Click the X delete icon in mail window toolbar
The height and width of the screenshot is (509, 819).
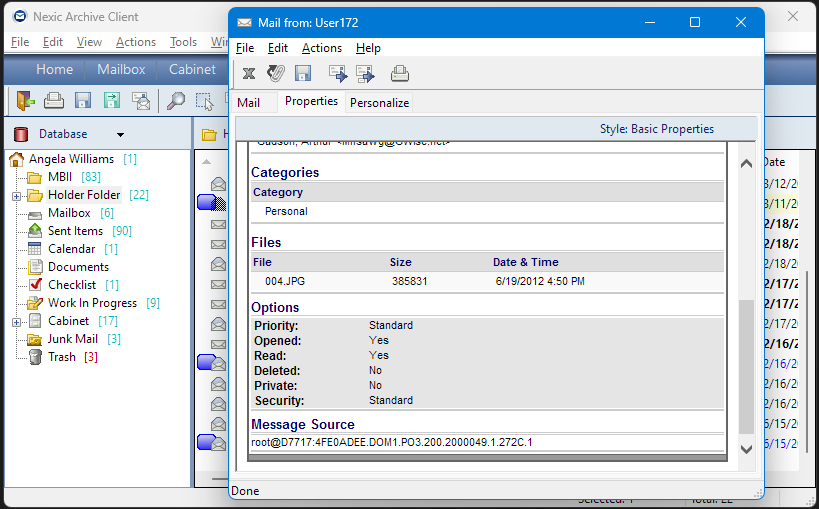tap(249, 74)
